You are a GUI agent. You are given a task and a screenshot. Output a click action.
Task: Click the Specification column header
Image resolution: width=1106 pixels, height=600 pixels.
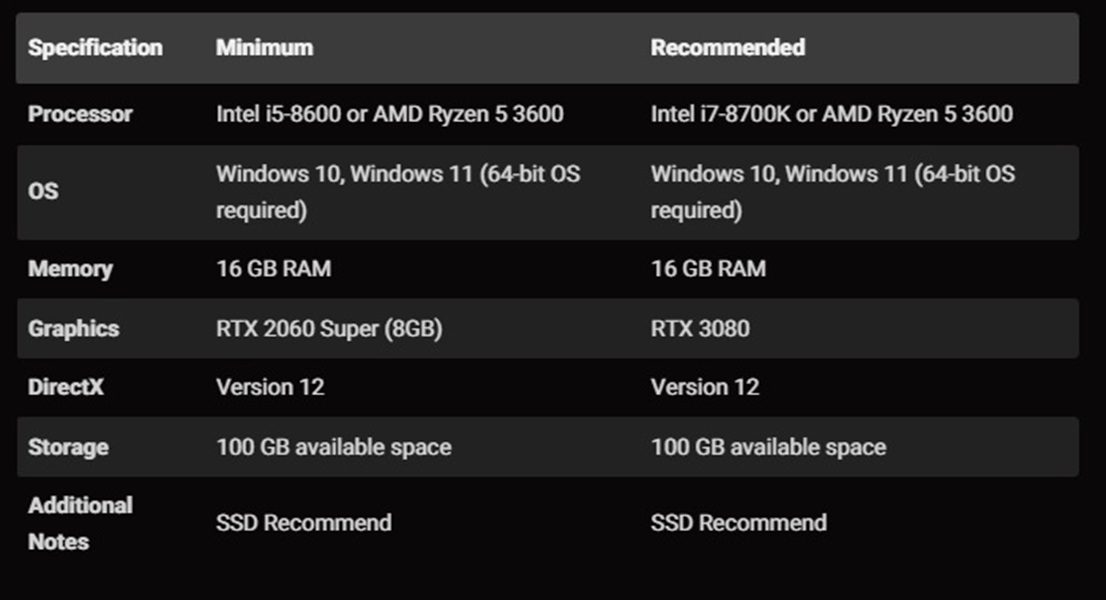point(95,48)
